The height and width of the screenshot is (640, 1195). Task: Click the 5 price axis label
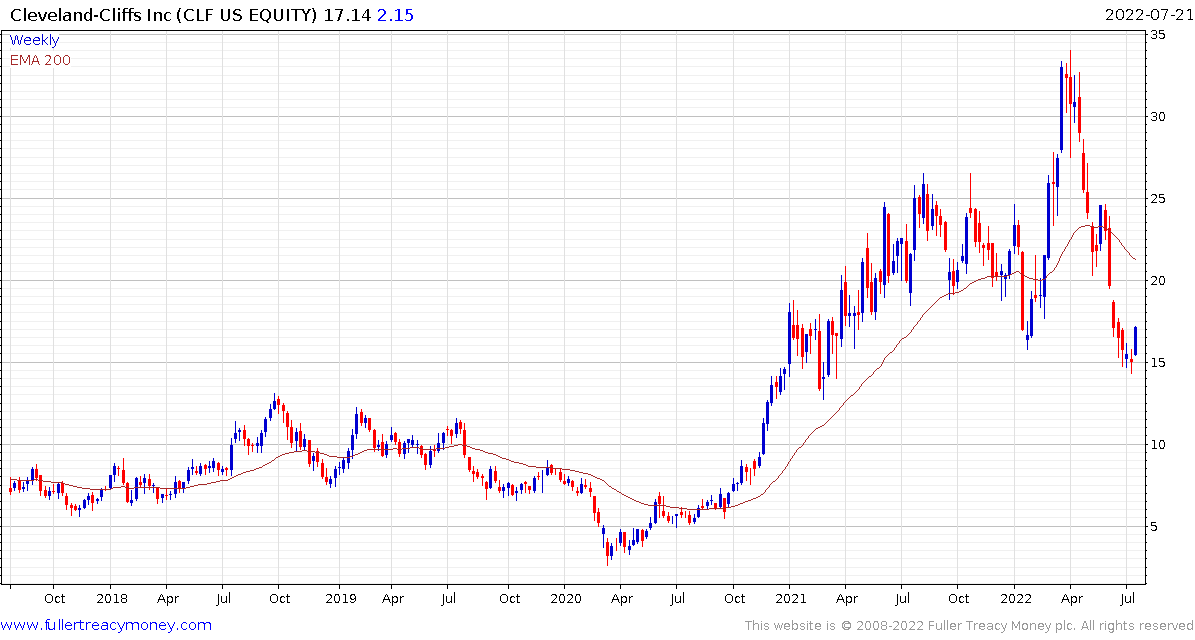click(x=1155, y=526)
